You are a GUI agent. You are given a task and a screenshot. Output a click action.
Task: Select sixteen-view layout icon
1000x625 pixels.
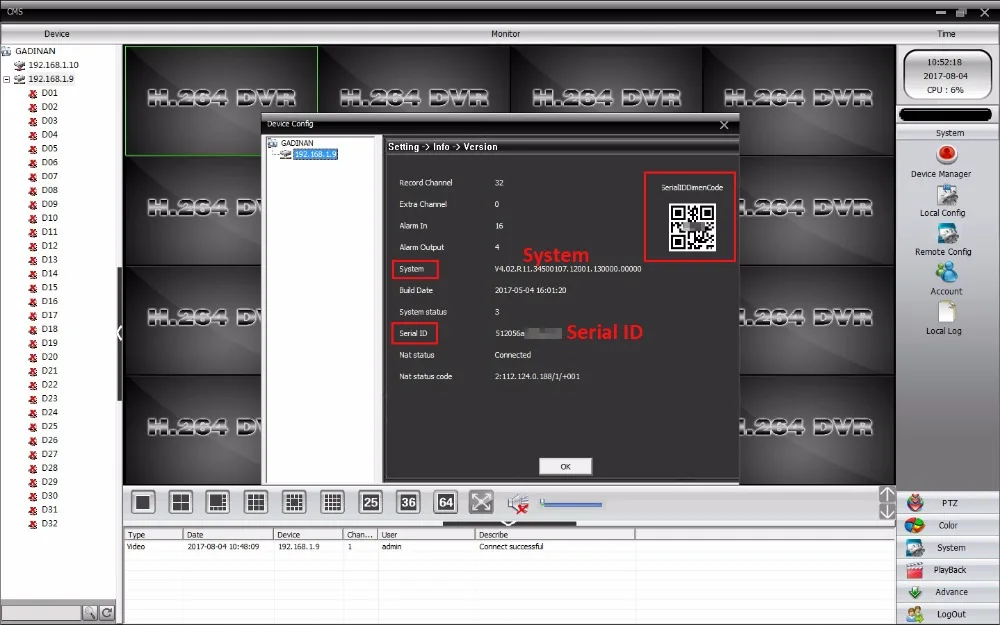click(x=294, y=503)
